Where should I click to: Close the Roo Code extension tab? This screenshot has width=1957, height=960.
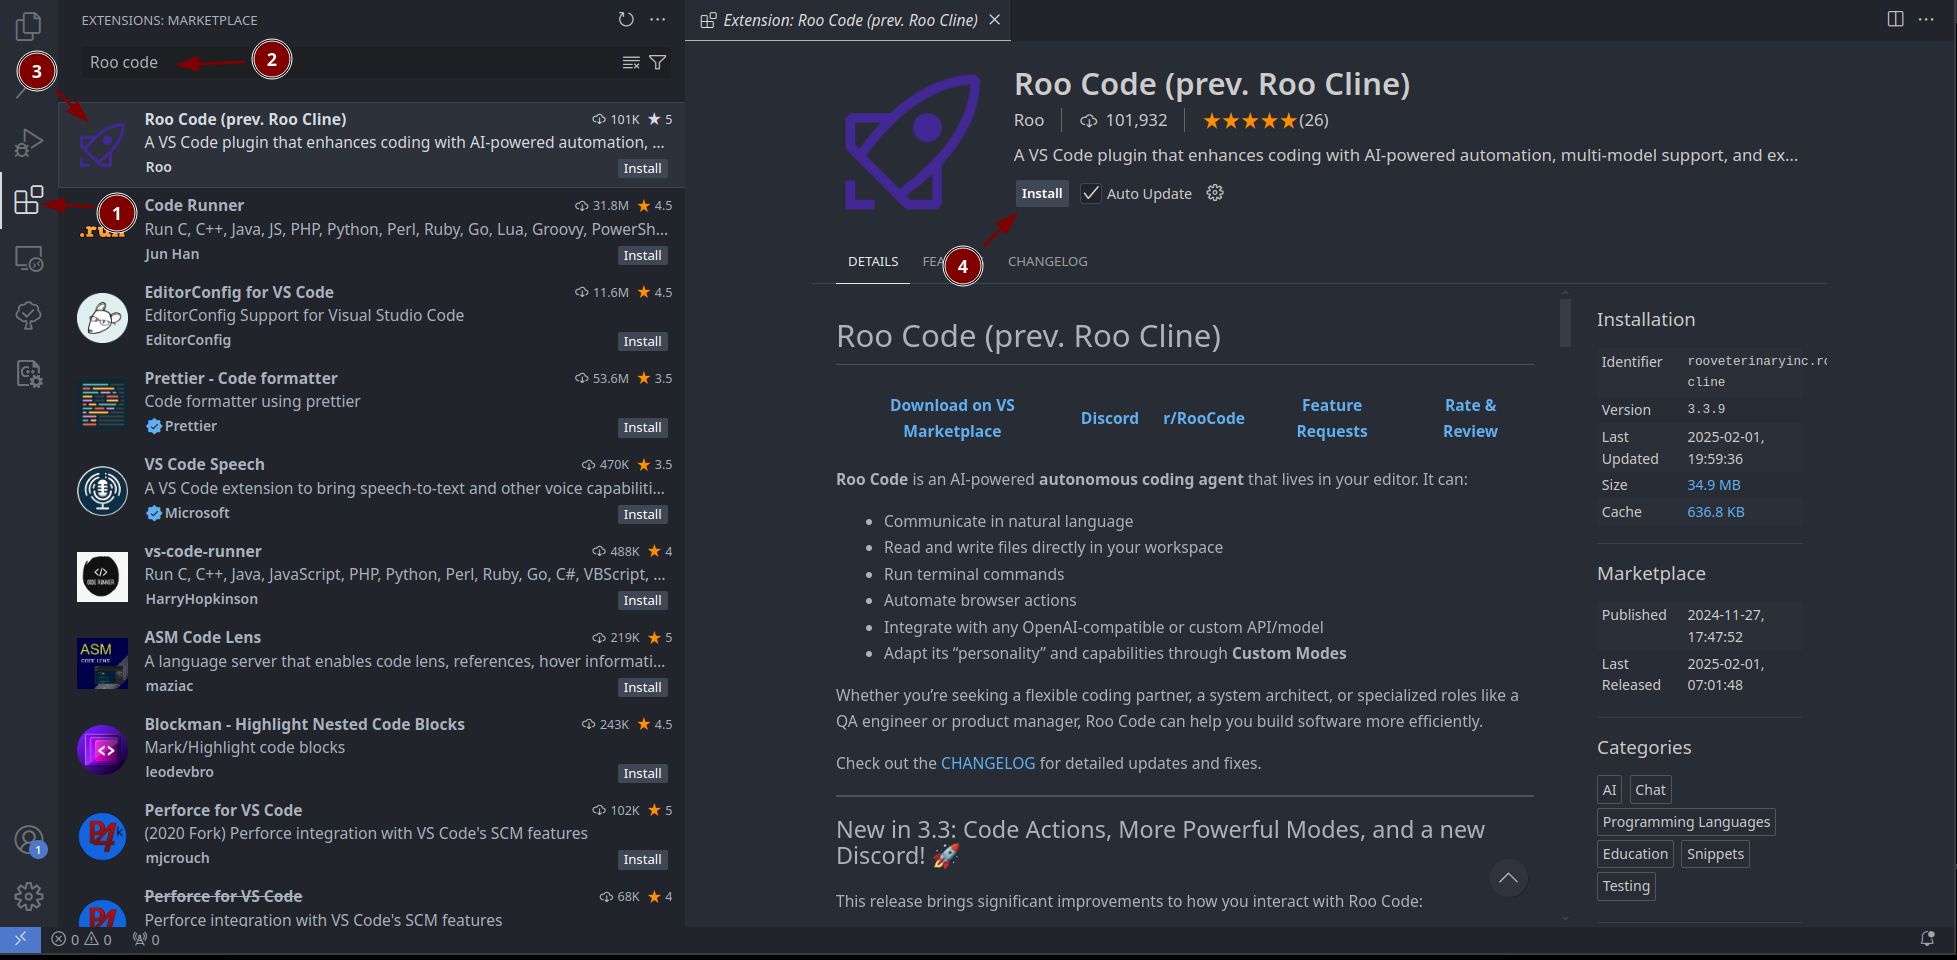click(994, 20)
